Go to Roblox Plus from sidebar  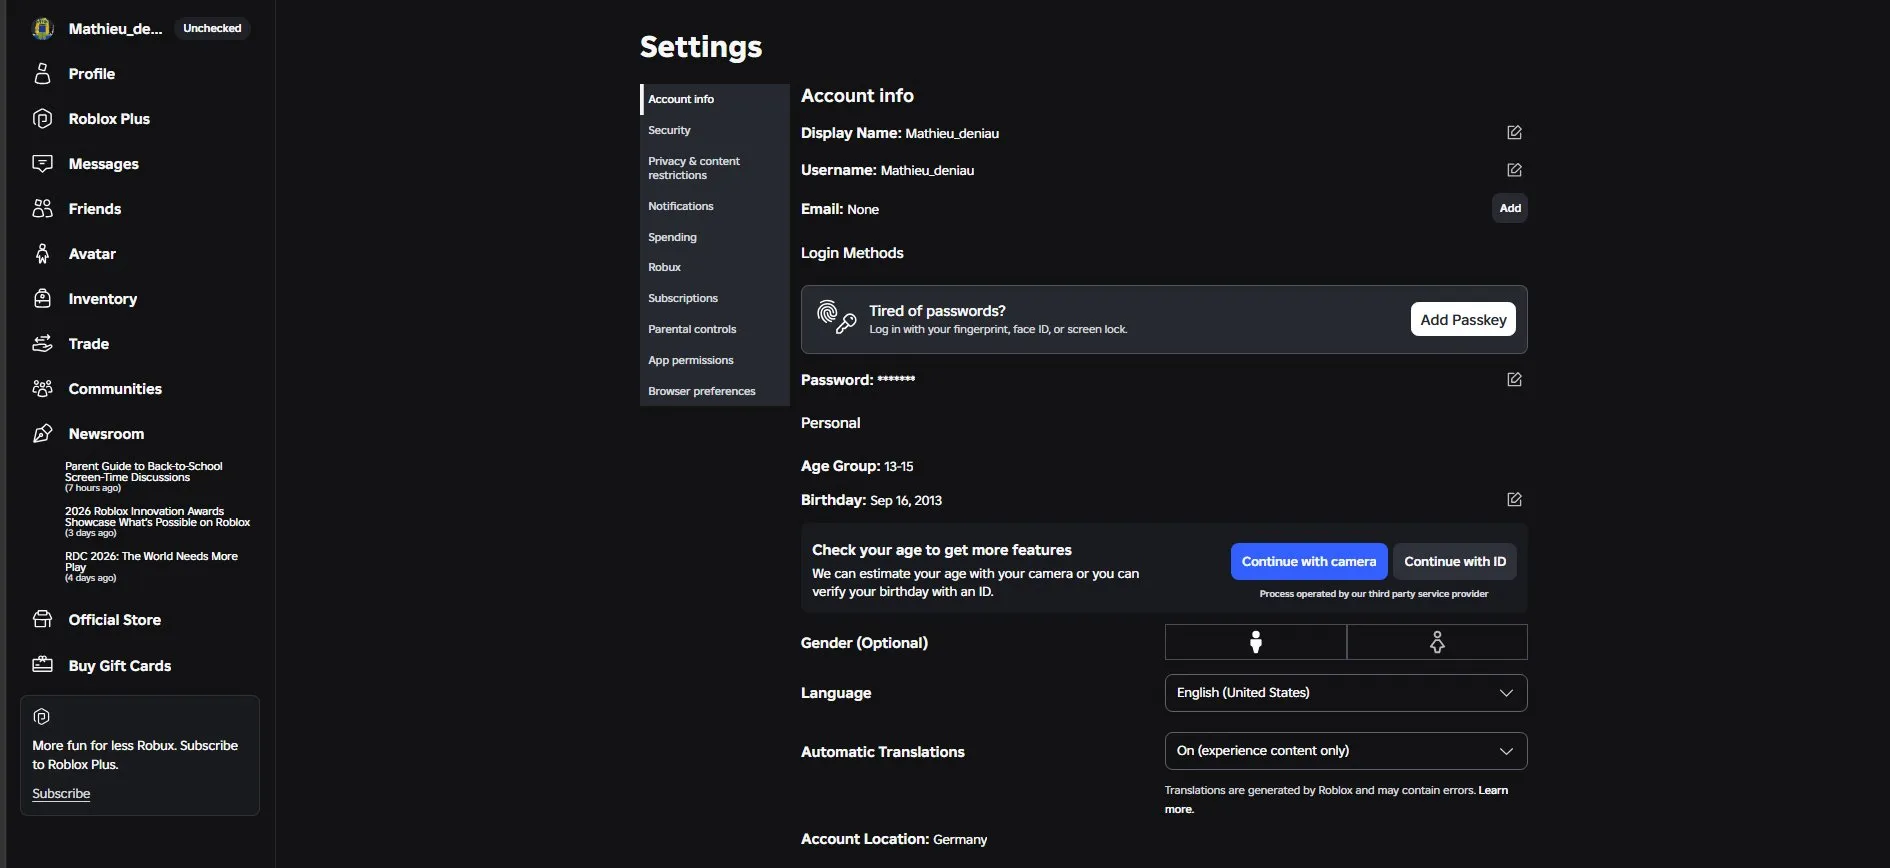[x=109, y=119]
